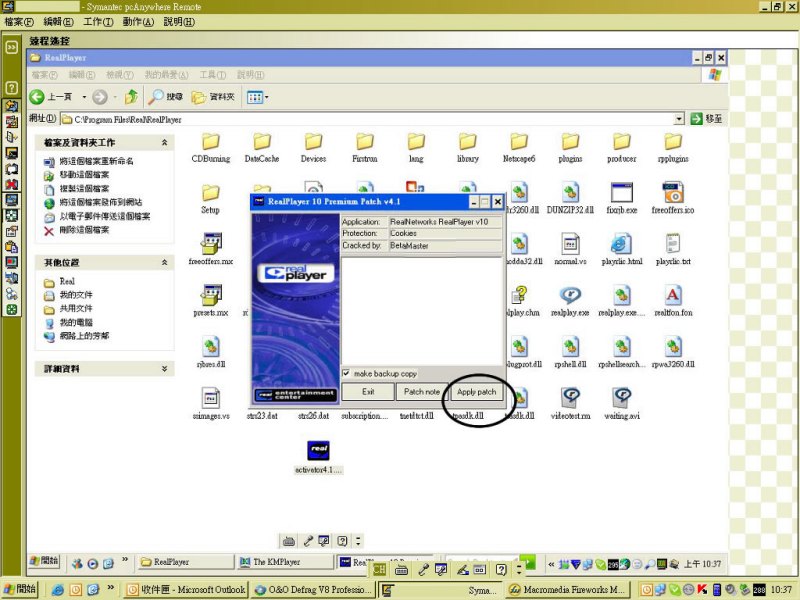Switch to Macromedia Fireworks taskbar button
Screen dimensions: 800x600
569,589
